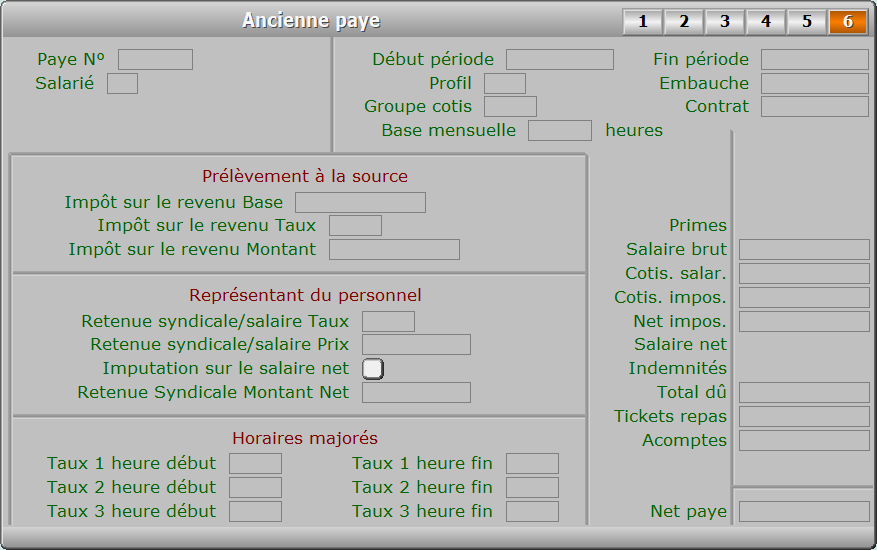
Task: Focus Retenue Syndicale Montant Net field
Action: coord(416,393)
